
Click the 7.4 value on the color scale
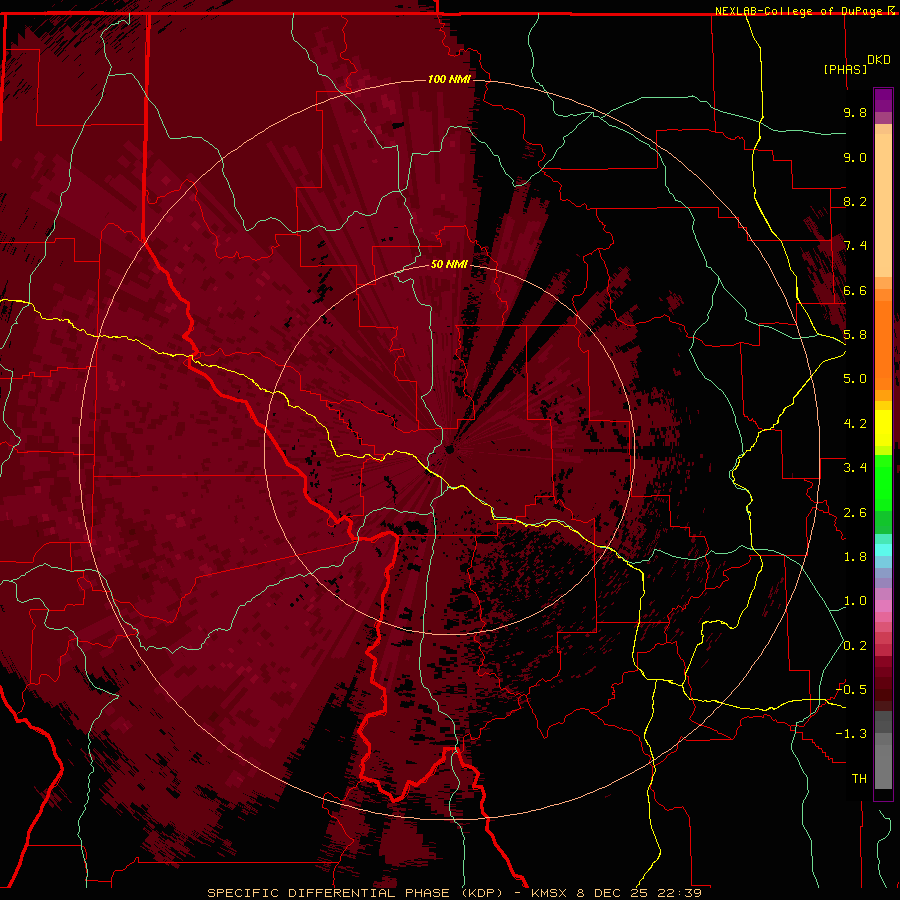tap(855, 246)
